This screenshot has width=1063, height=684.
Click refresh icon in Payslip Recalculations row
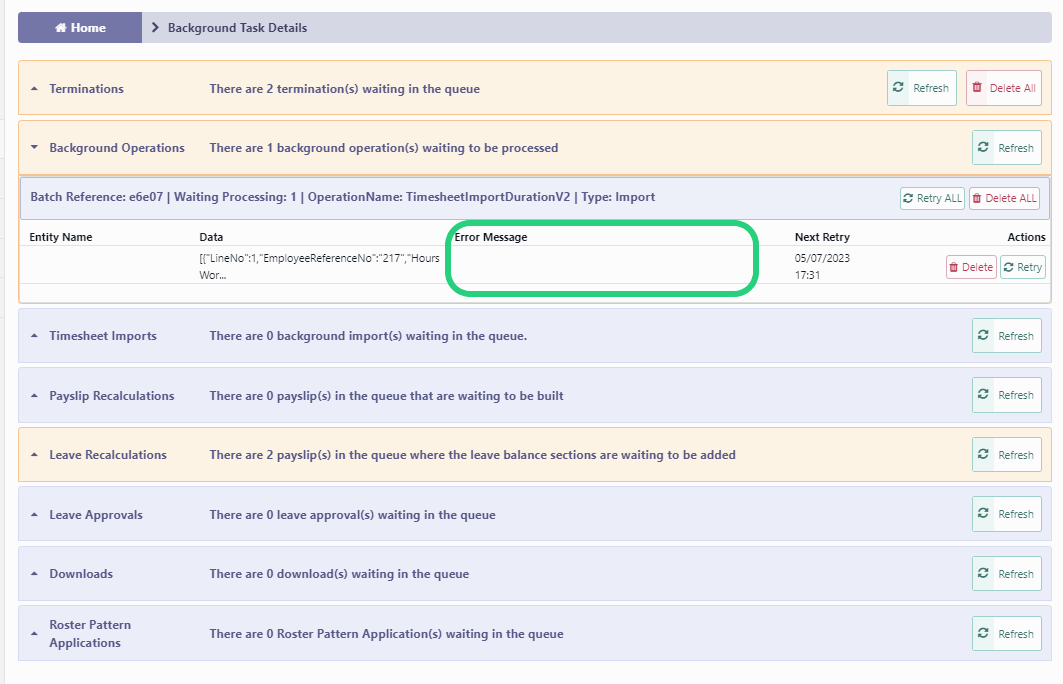tap(983, 394)
